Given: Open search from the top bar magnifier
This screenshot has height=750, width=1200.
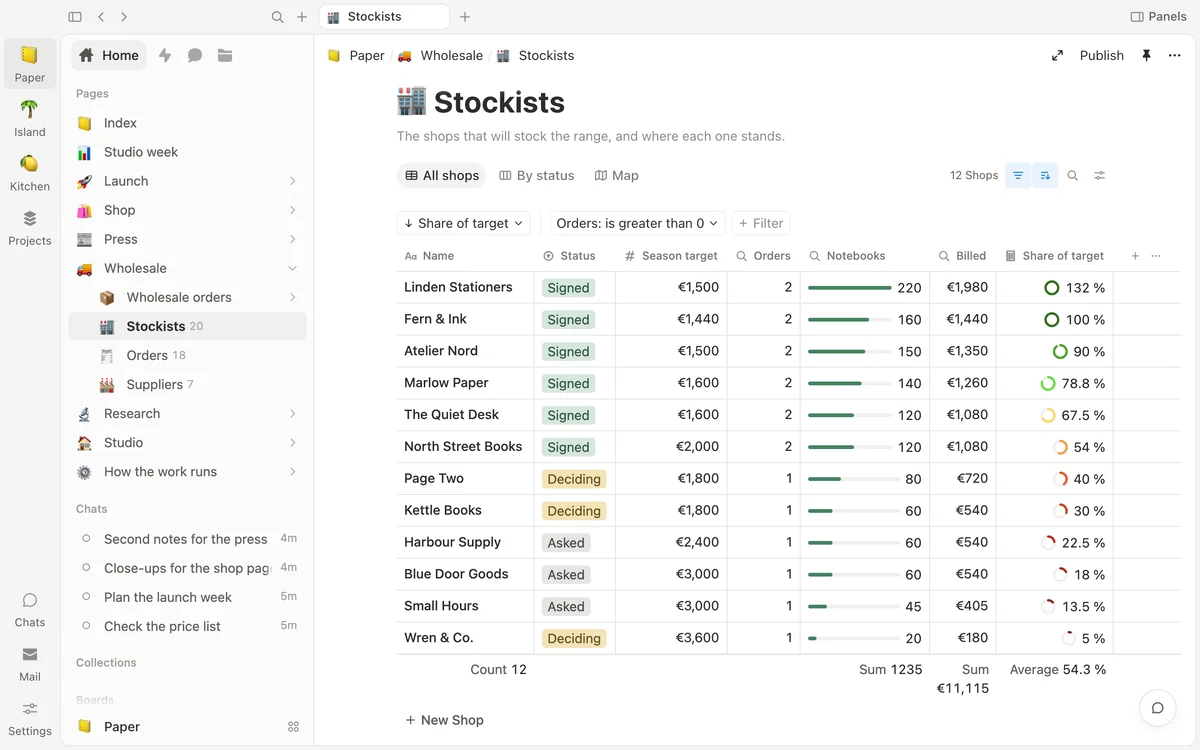Looking at the screenshot, I should coord(278,17).
